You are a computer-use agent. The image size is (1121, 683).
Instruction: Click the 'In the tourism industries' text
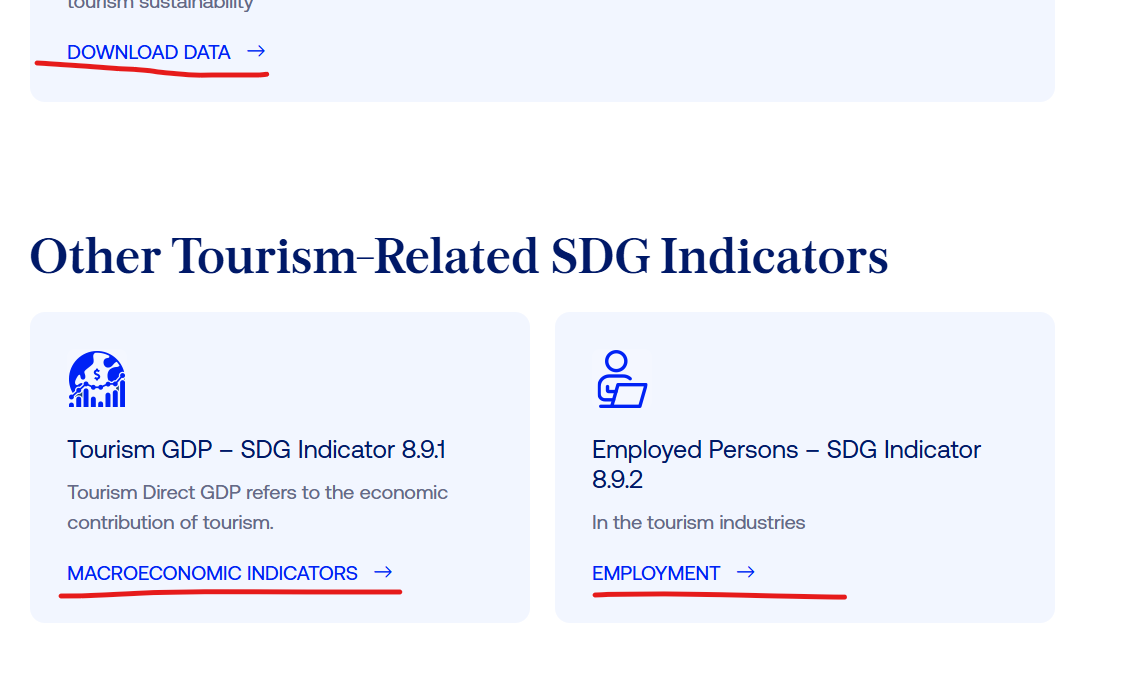[x=698, y=522]
